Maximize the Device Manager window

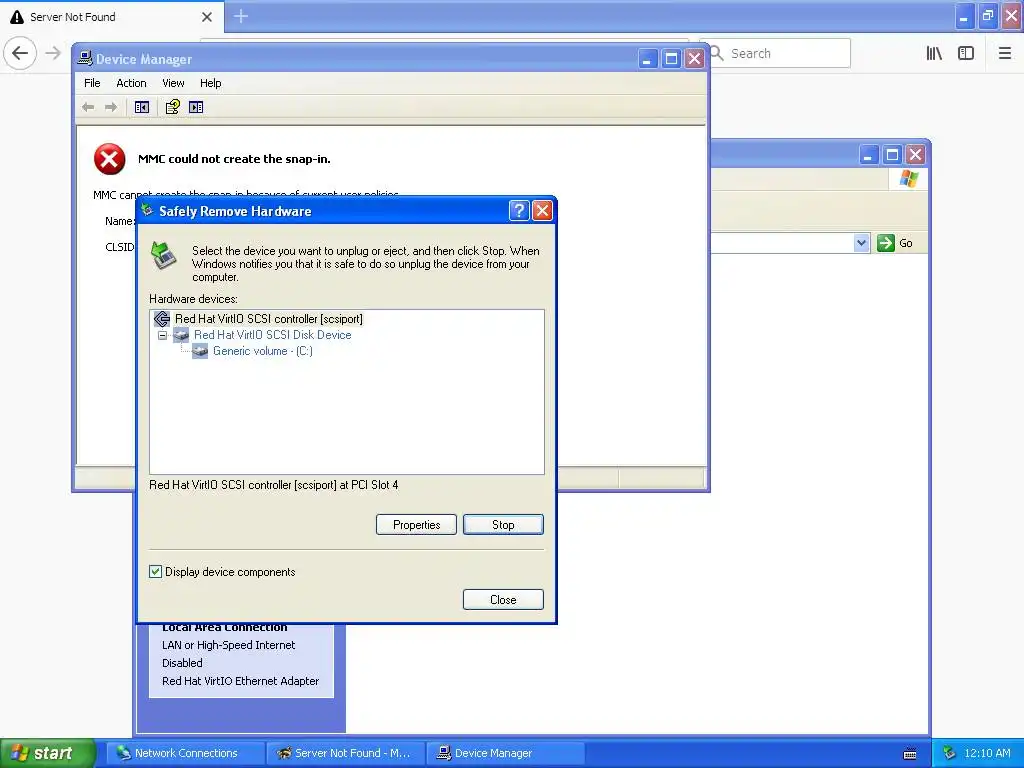[x=671, y=59]
